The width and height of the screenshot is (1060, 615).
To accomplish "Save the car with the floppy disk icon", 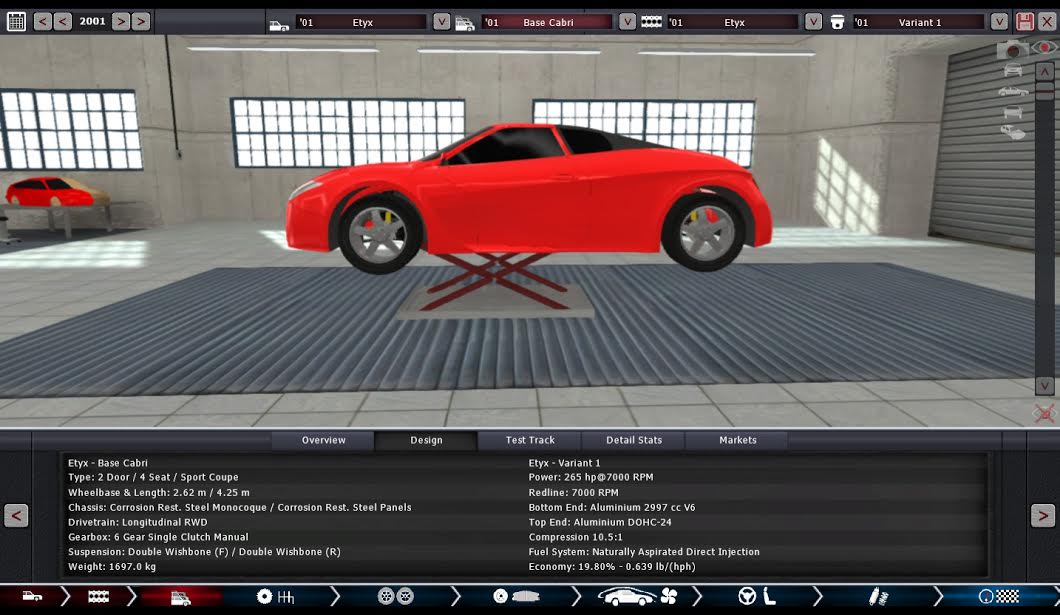I will pos(1025,22).
